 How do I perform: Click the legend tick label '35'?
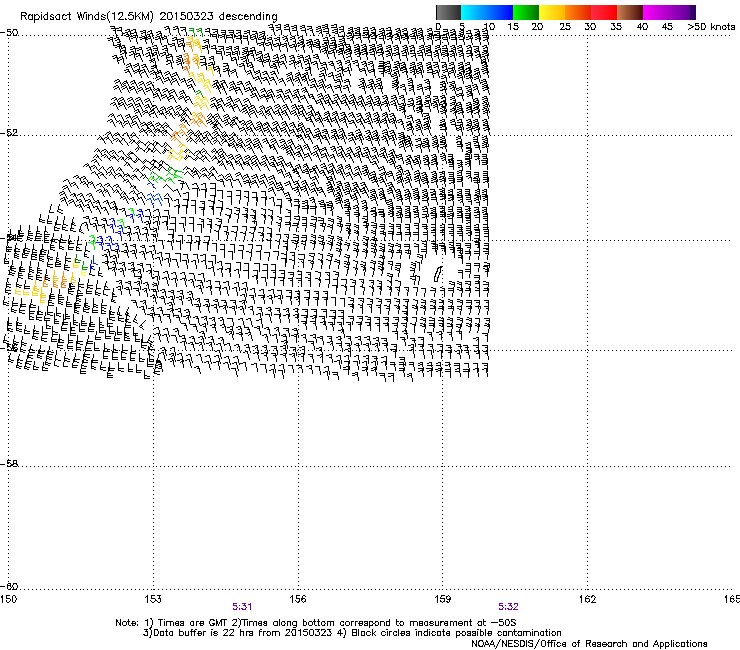pyautogui.click(x=616, y=27)
